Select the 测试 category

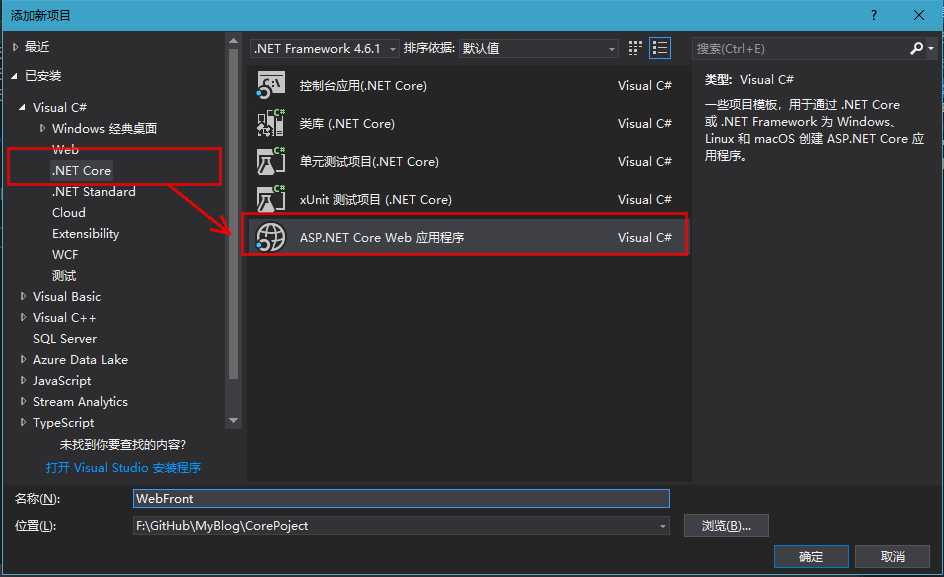click(64, 276)
